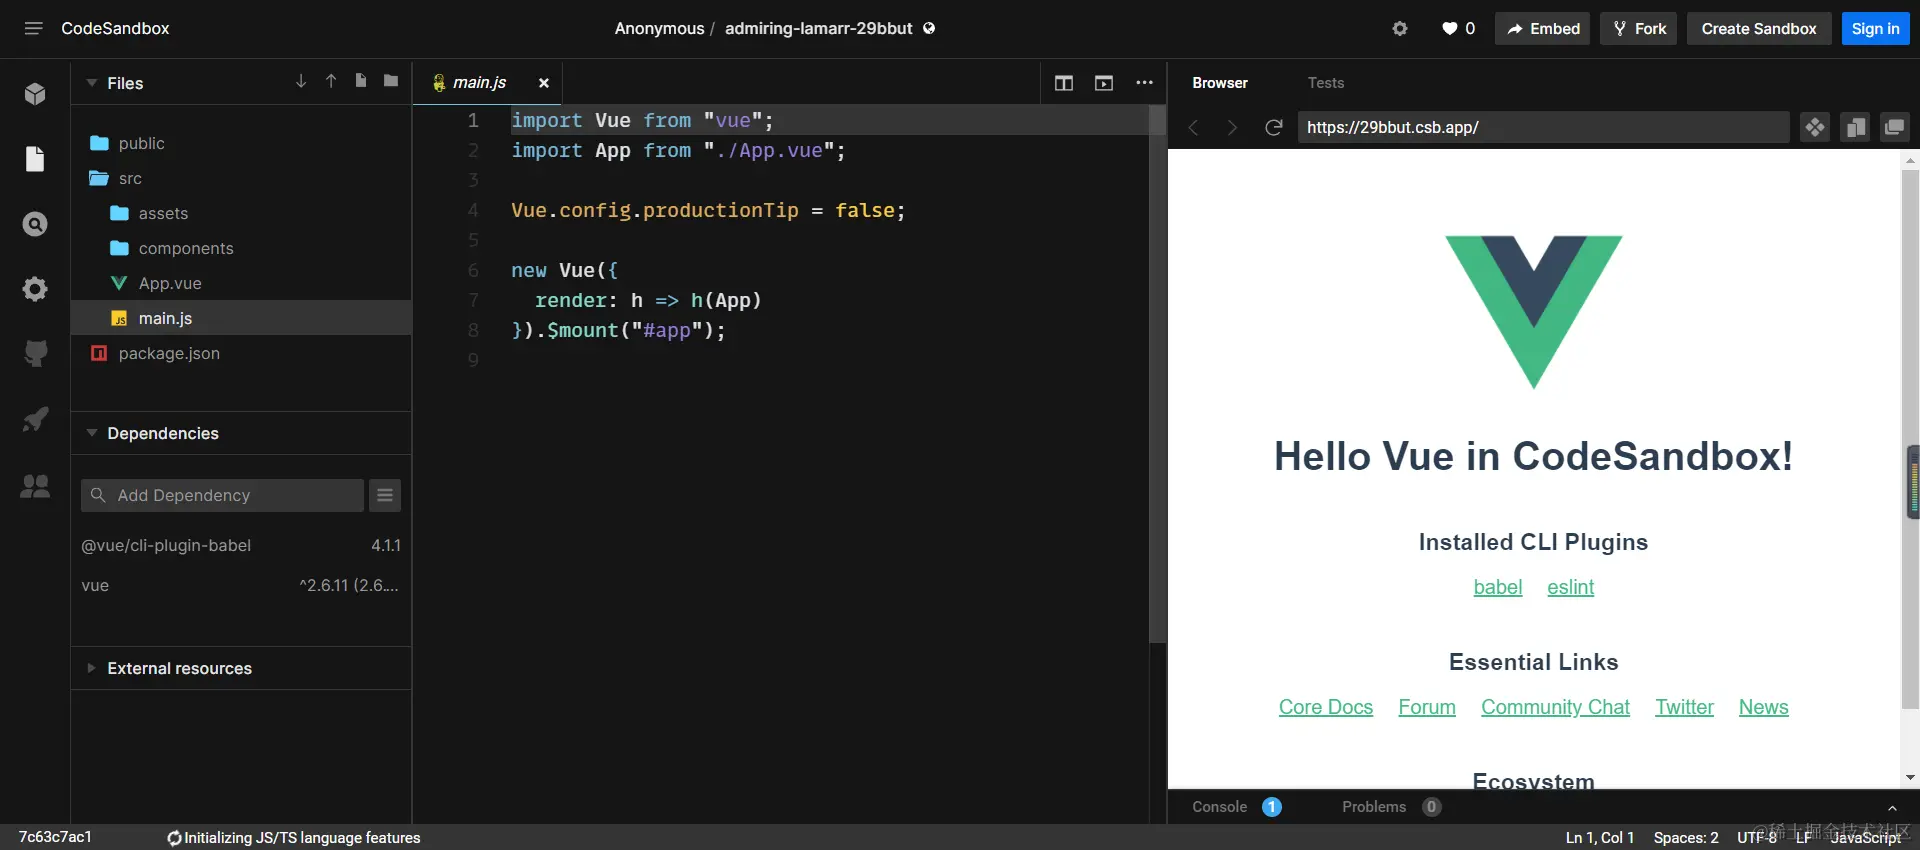Collapse the src folder
This screenshot has width=1920, height=850.
click(x=241, y=178)
